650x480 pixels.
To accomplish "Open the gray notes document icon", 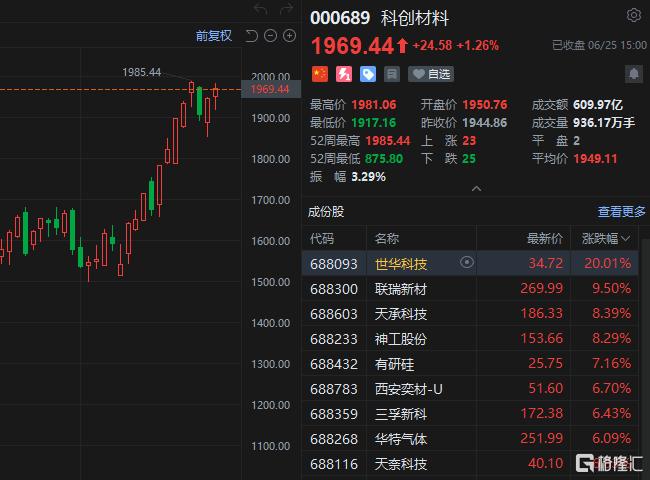I will [392, 75].
